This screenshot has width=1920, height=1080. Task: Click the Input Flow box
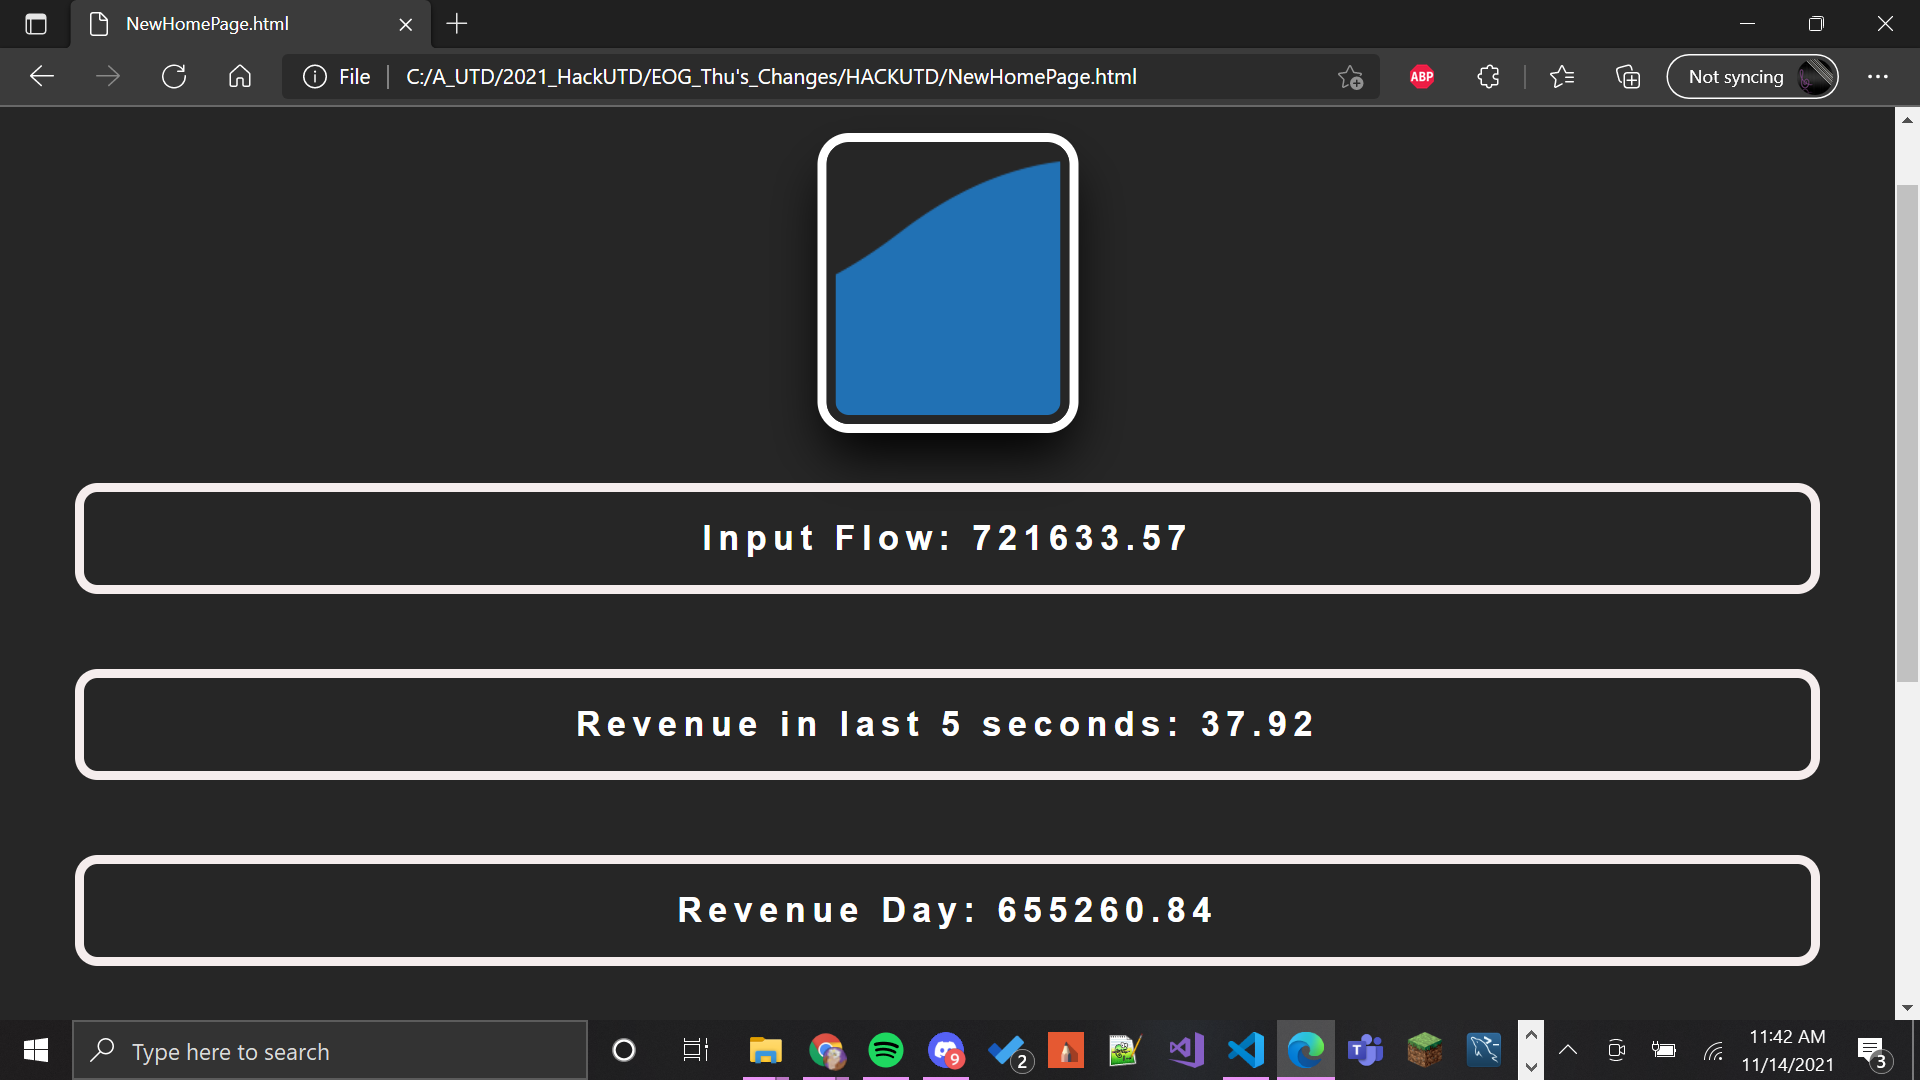click(946, 538)
